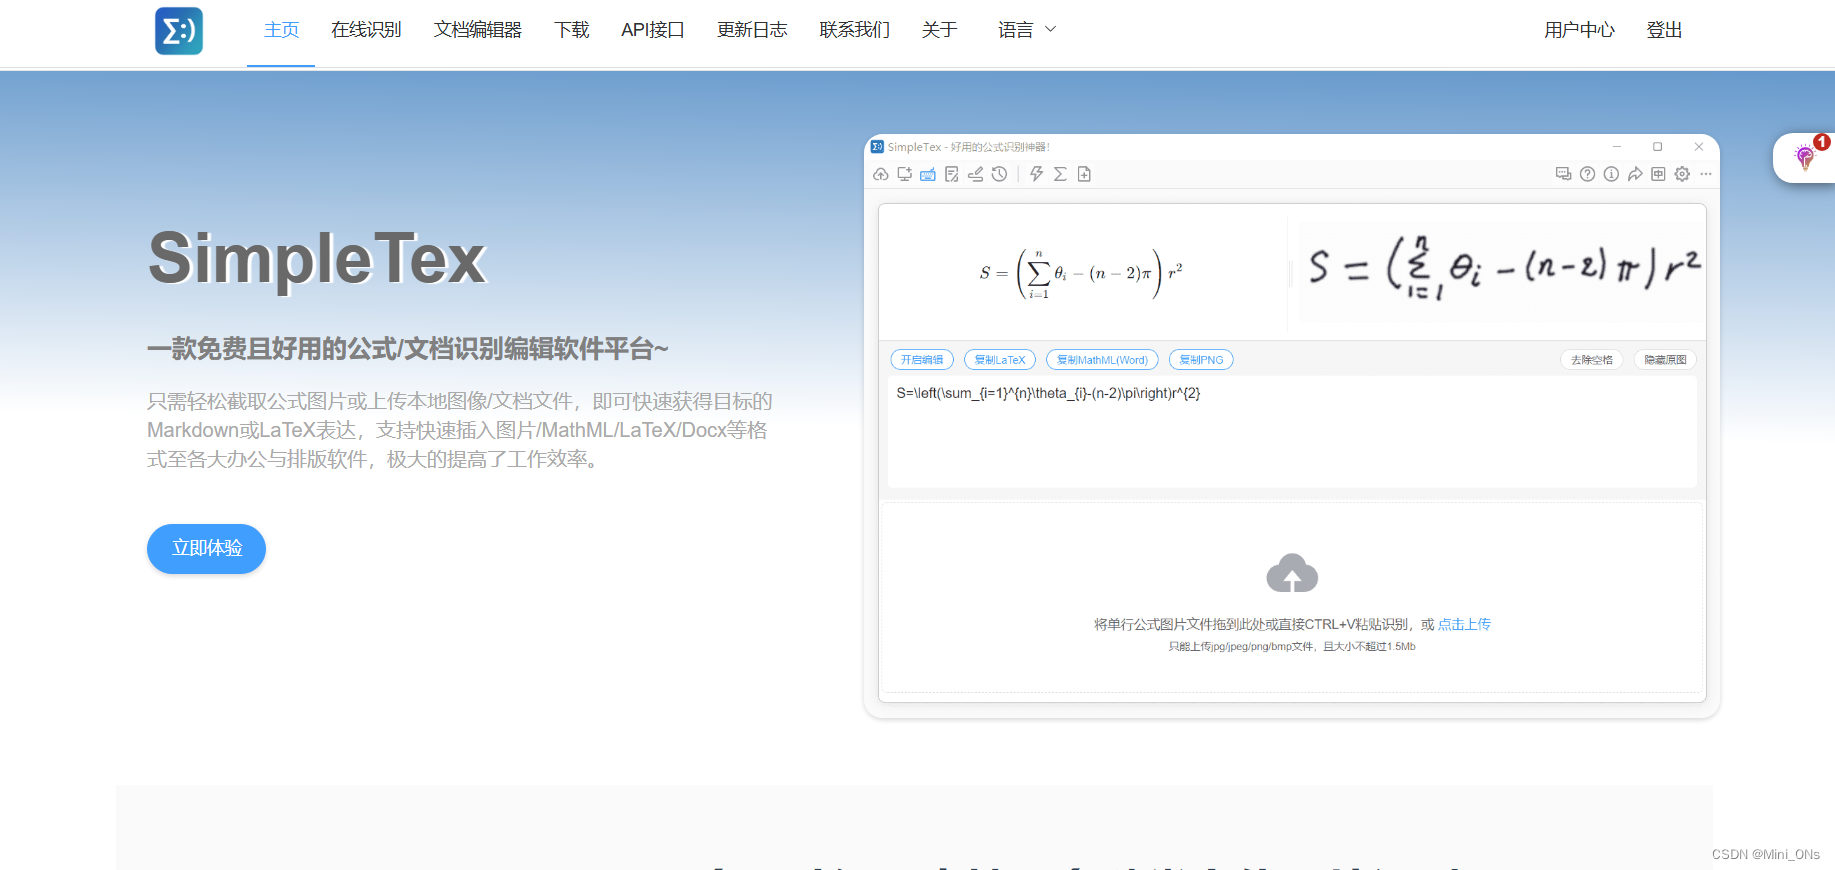Click the add document icon in app toolbar
Viewport: 1835px width, 870px height.
pyautogui.click(x=1084, y=174)
